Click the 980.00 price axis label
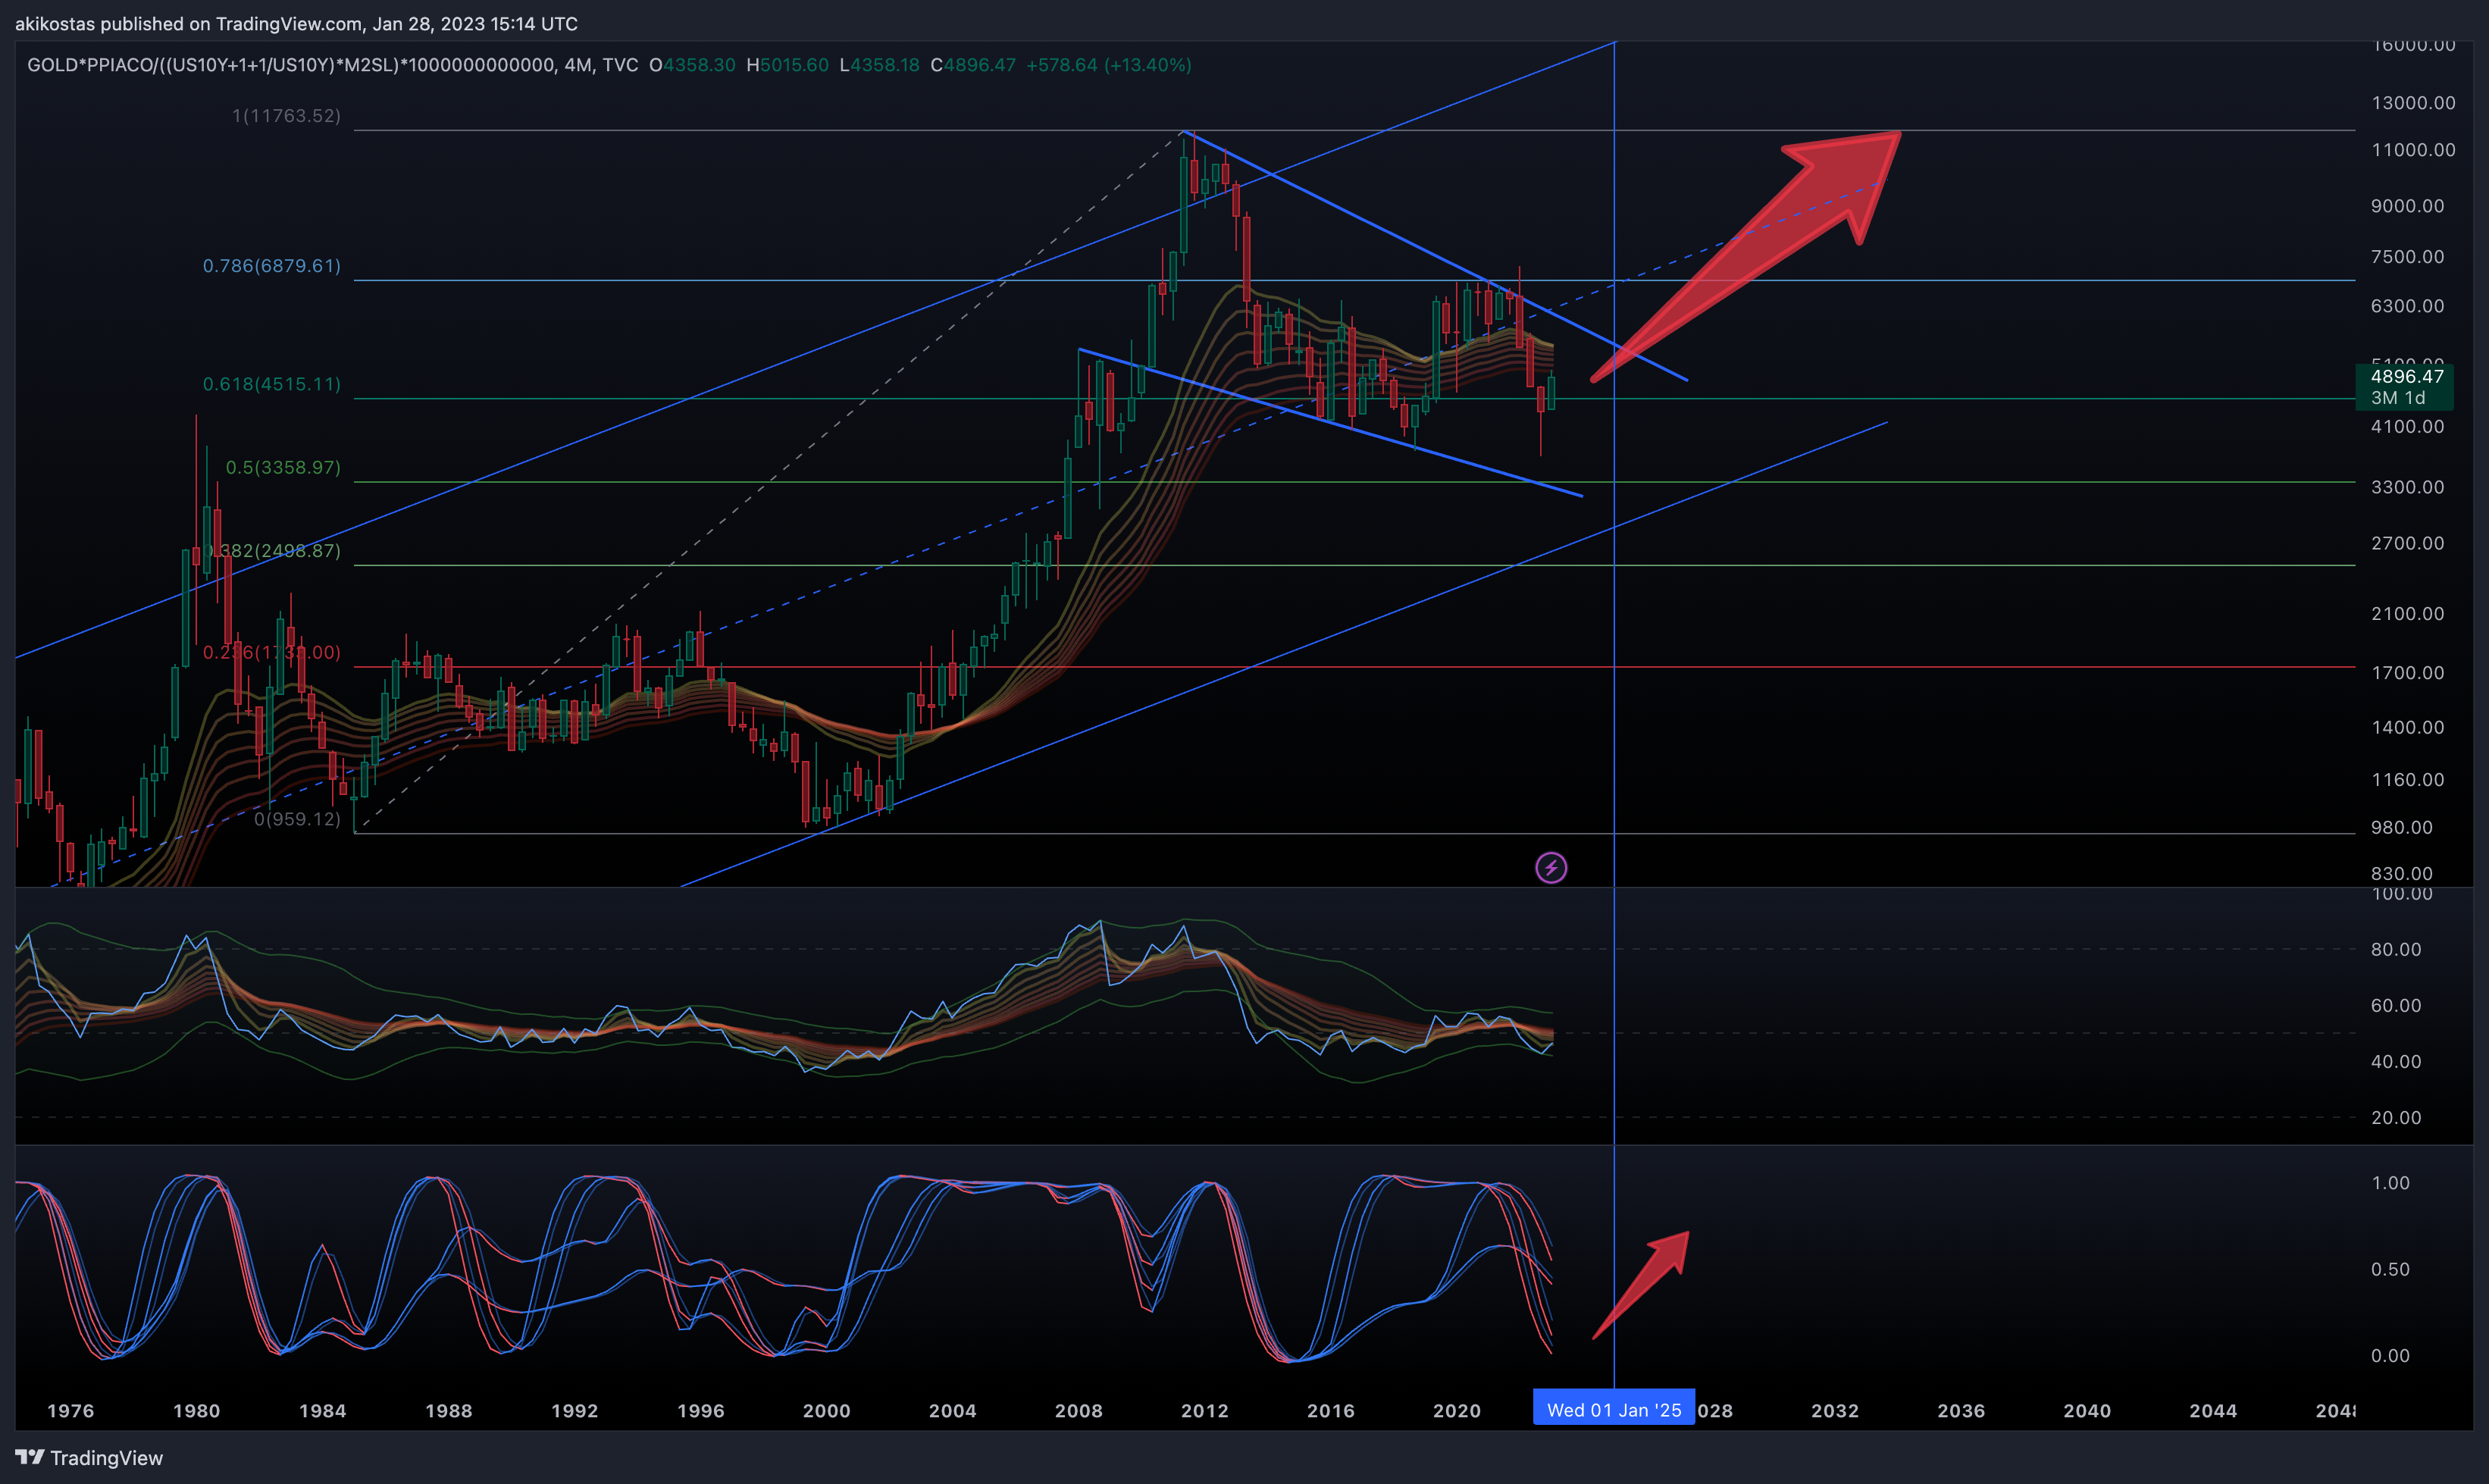Screen dimensions: 2489x1484 point(2401,828)
